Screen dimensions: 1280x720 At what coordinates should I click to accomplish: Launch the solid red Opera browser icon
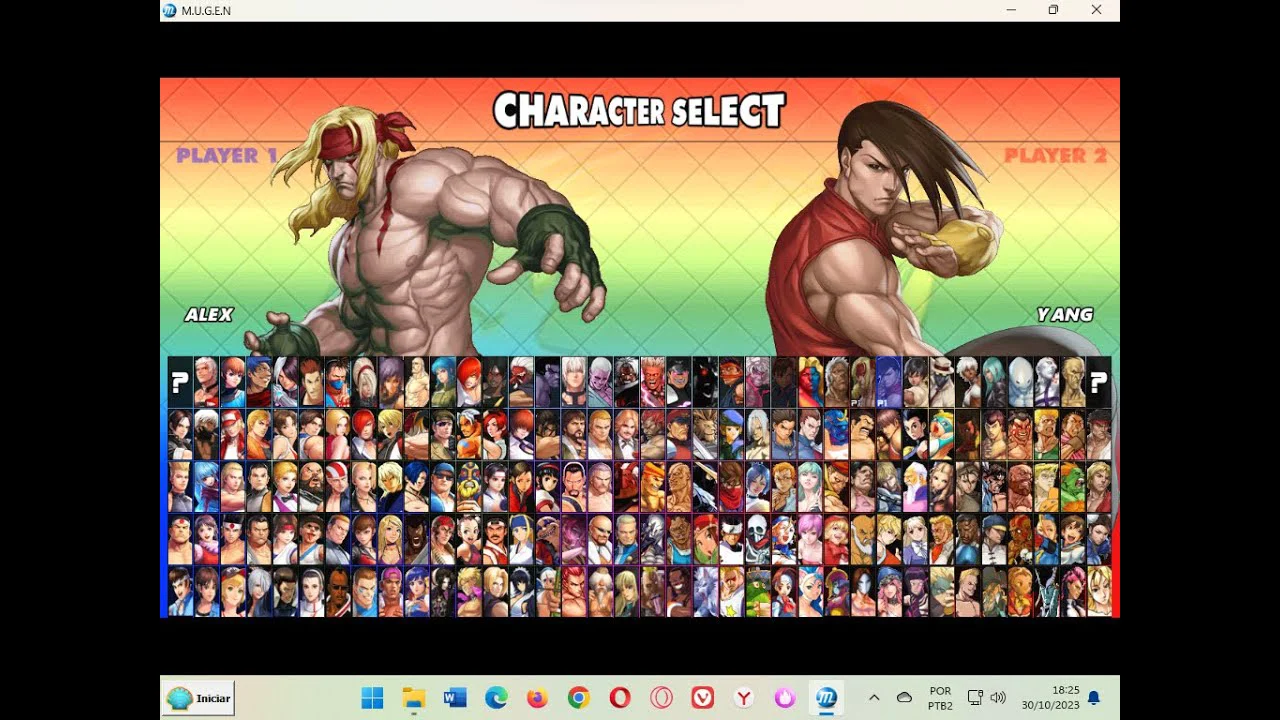[x=620, y=698]
